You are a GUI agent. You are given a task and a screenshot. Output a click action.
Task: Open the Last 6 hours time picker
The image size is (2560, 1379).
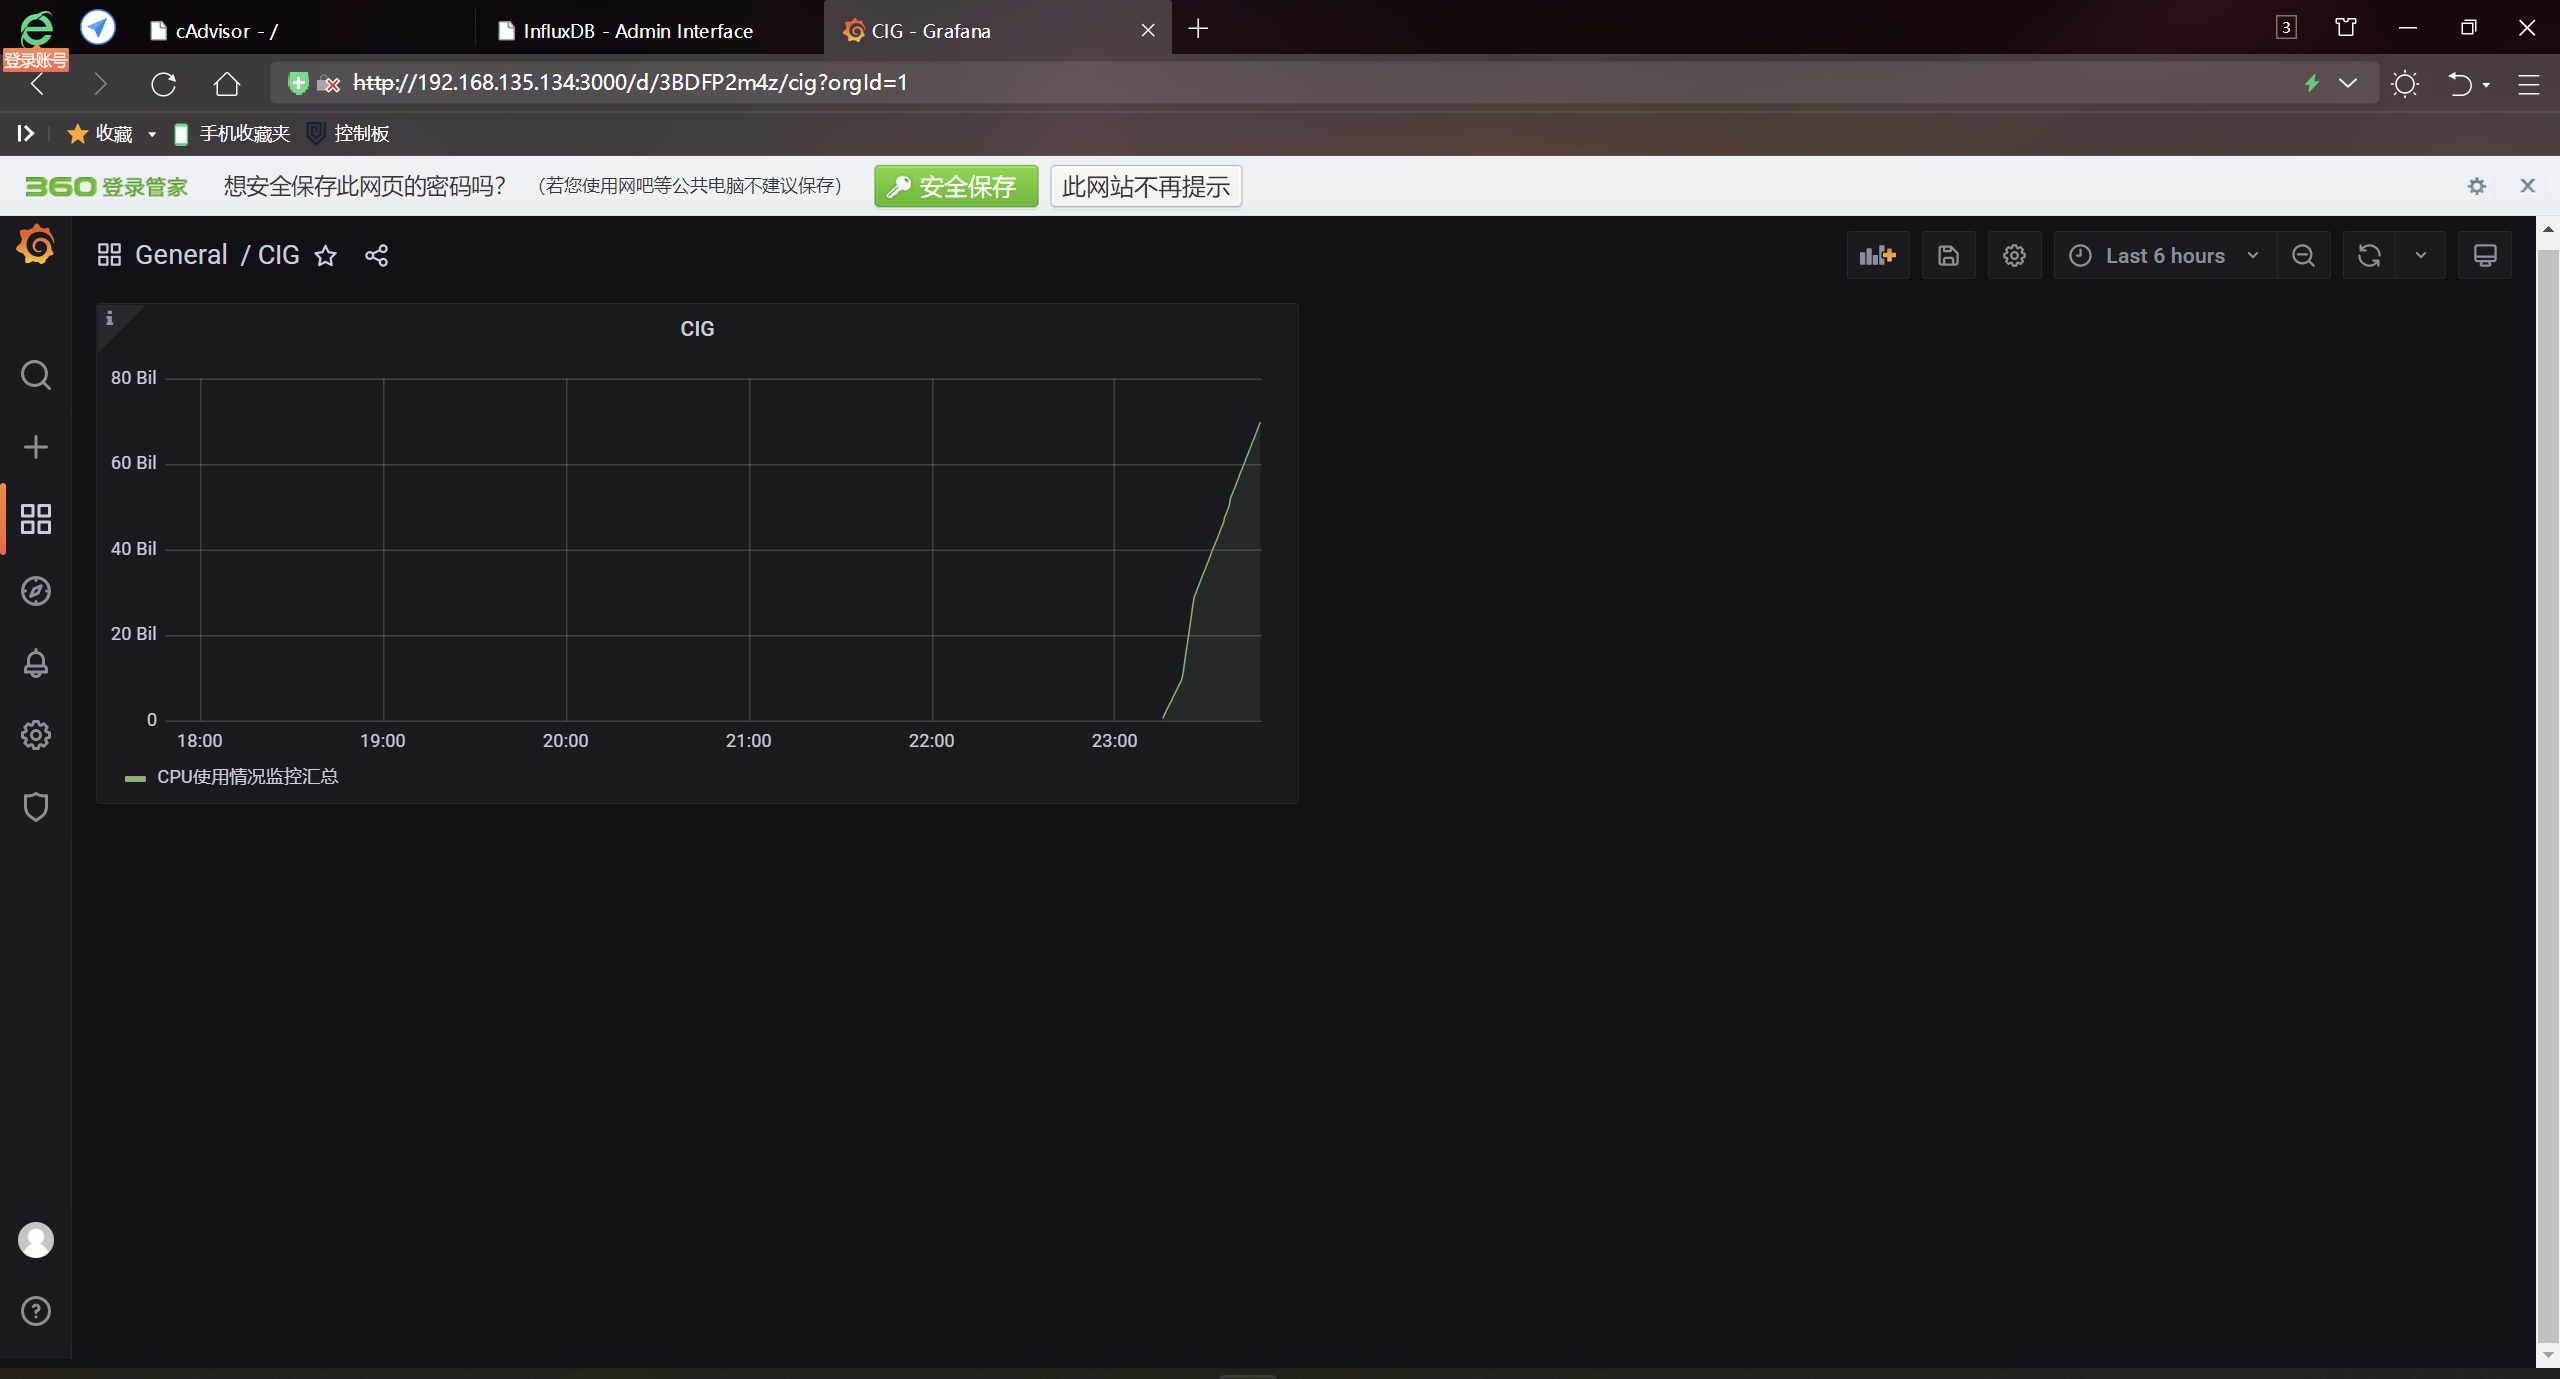pyautogui.click(x=2164, y=256)
